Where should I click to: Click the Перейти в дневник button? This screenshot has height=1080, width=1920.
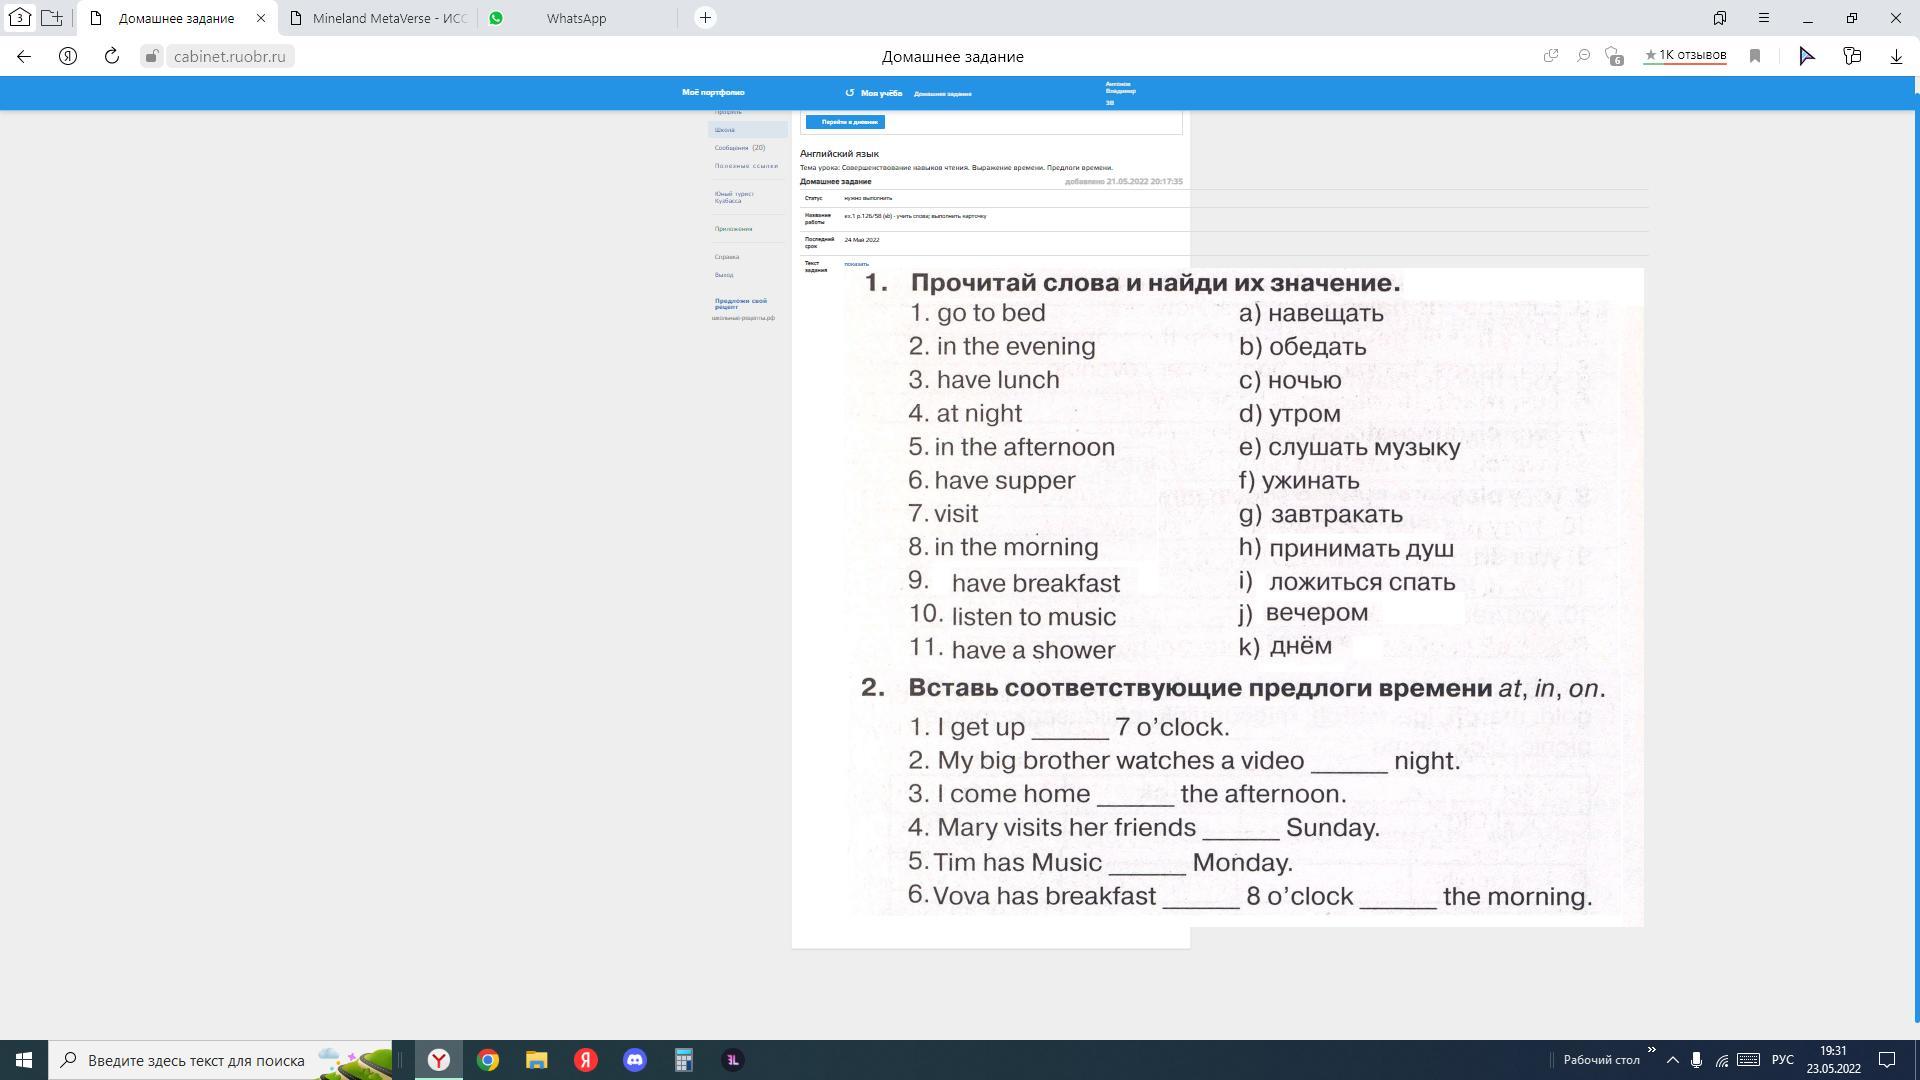pos(845,122)
